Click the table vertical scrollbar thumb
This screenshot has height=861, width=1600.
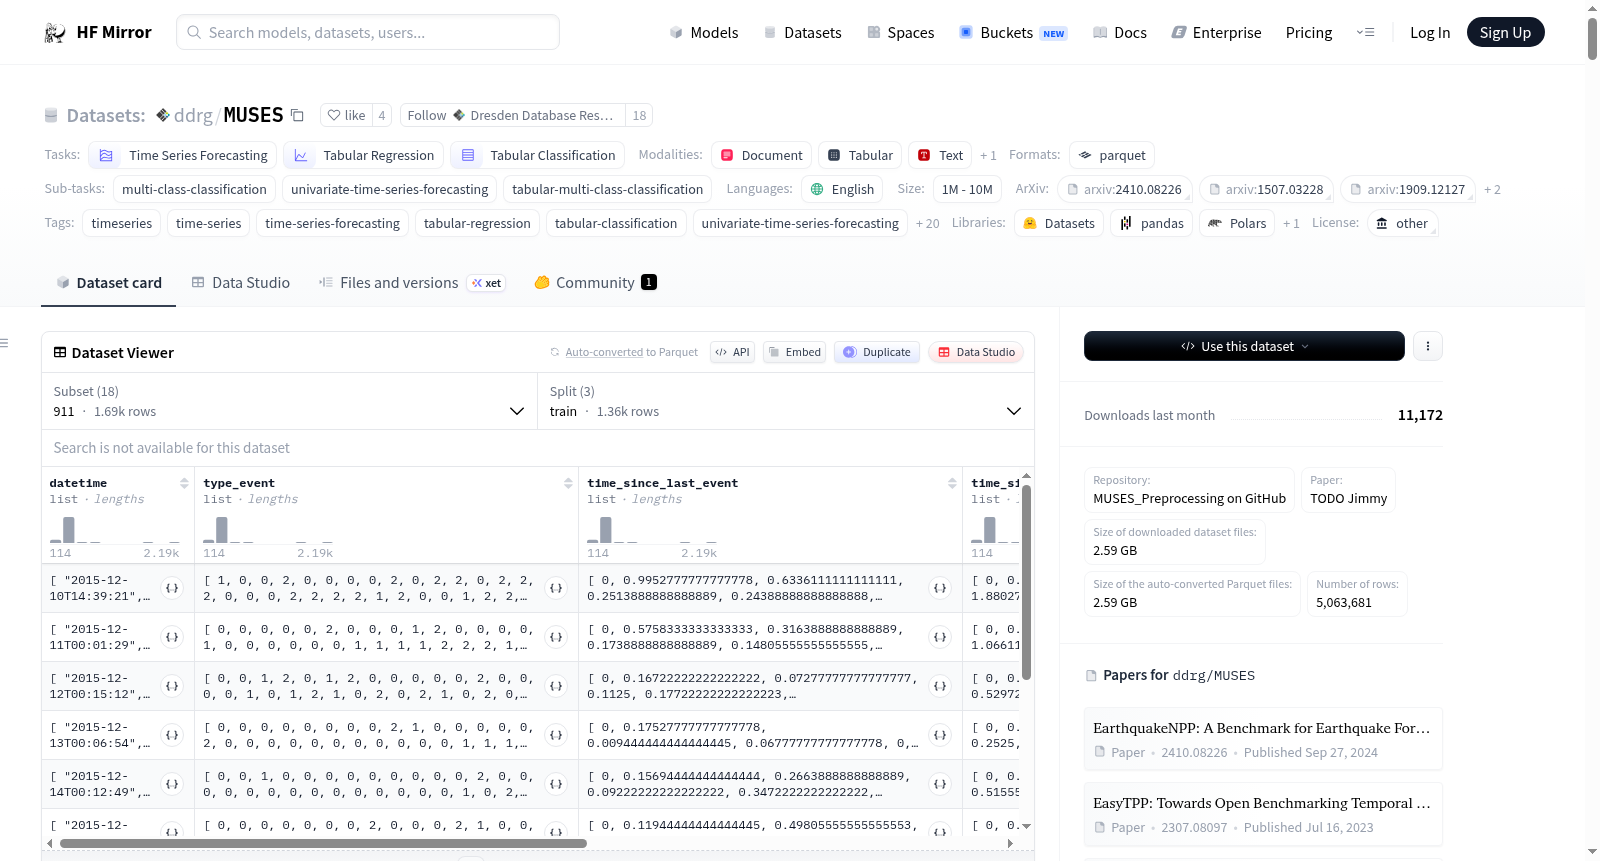pos(1026,582)
